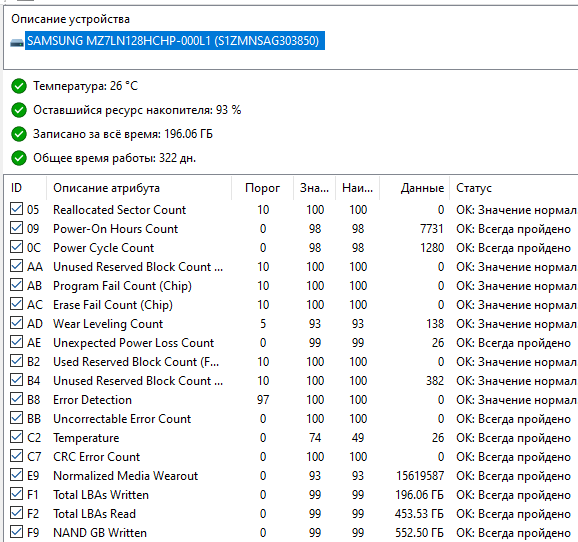Uncheck the 05 Reallocated Sector Count checkbox
578x542 pixels.
16,209
